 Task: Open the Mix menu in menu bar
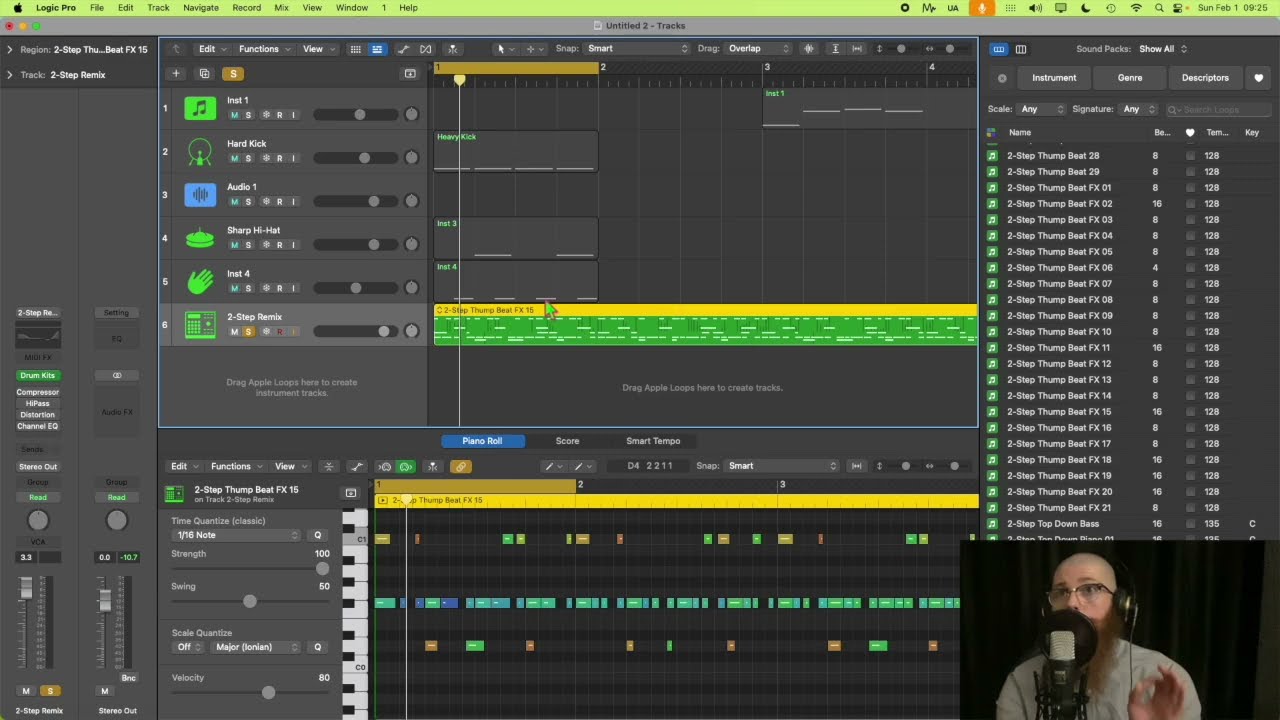281,8
